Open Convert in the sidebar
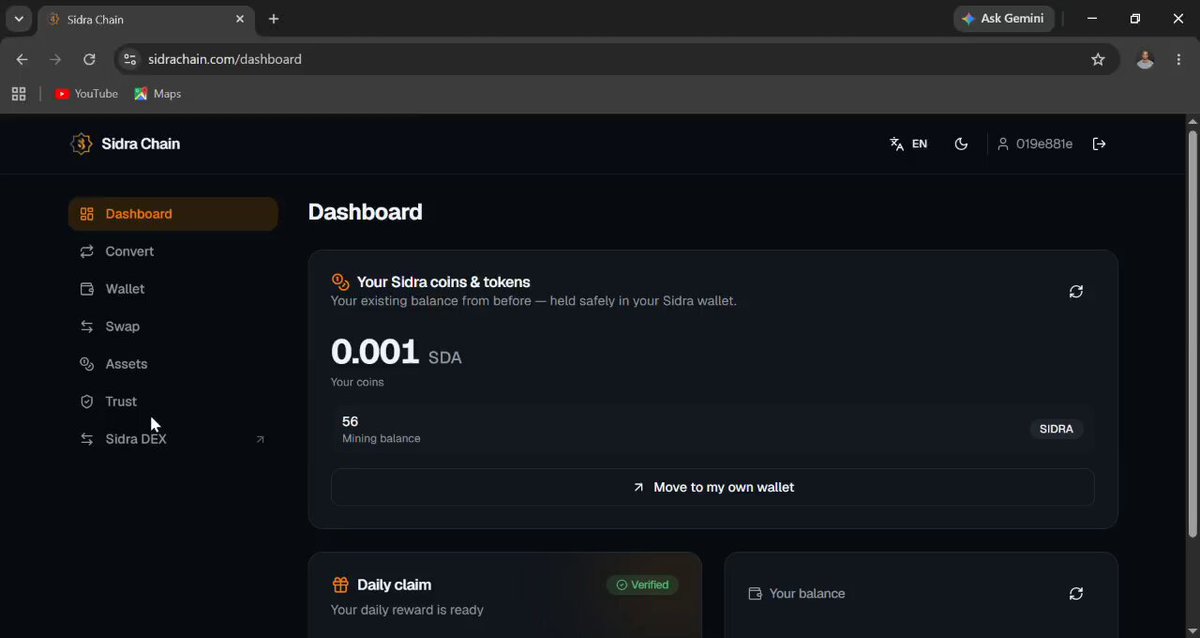This screenshot has height=638, width=1200. 173,251
